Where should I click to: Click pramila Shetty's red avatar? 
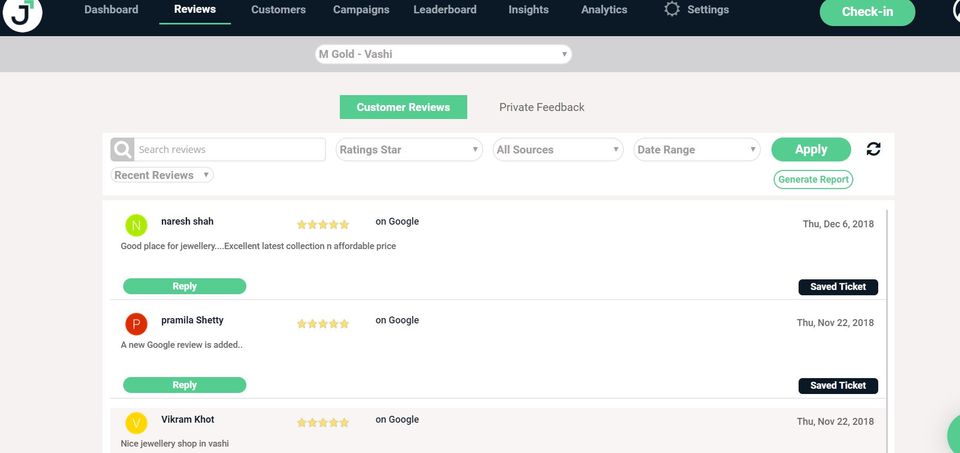[x=136, y=324]
